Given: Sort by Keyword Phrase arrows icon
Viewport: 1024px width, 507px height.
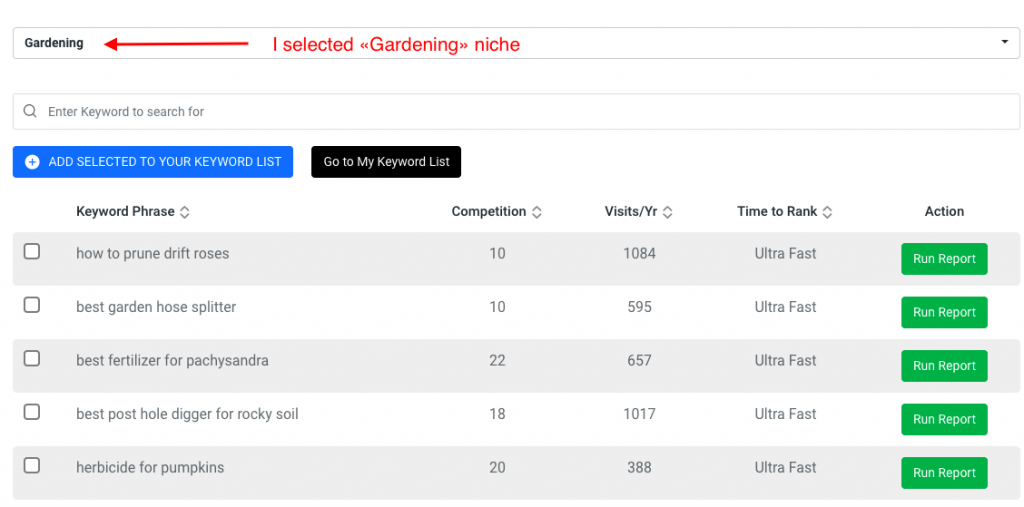Looking at the screenshot, I should 185,212.
